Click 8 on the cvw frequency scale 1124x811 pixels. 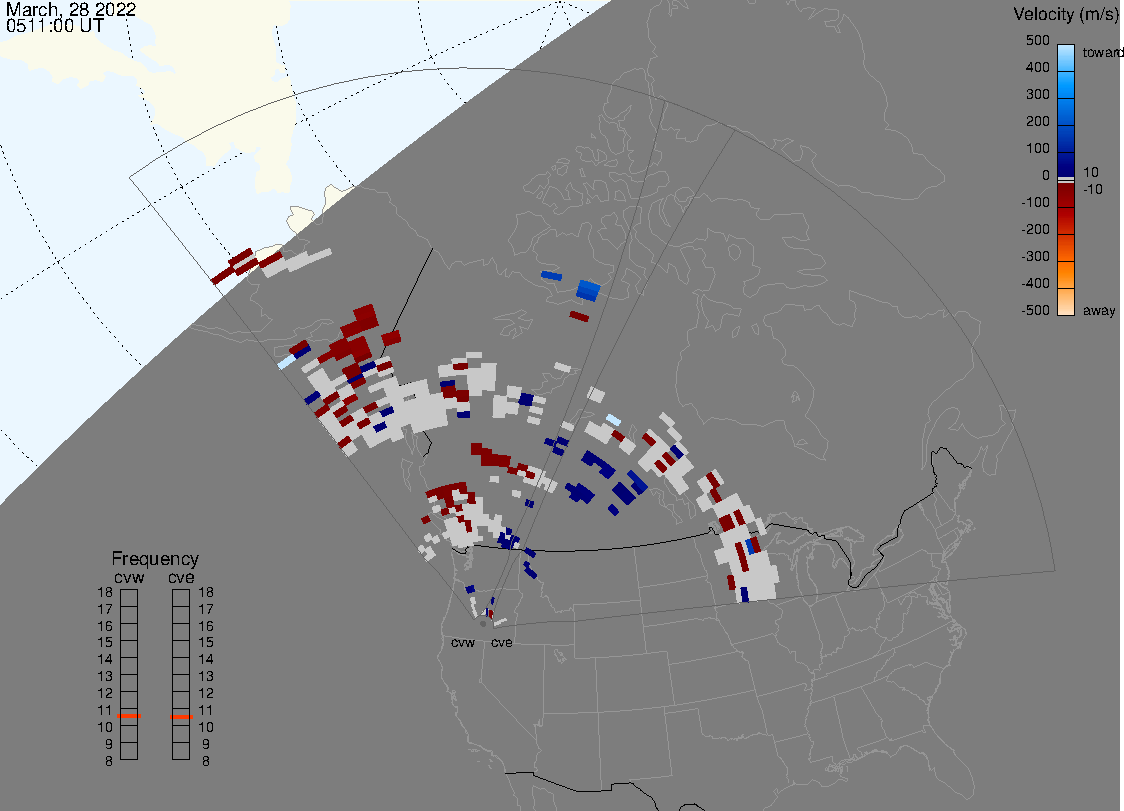[109, 761]
